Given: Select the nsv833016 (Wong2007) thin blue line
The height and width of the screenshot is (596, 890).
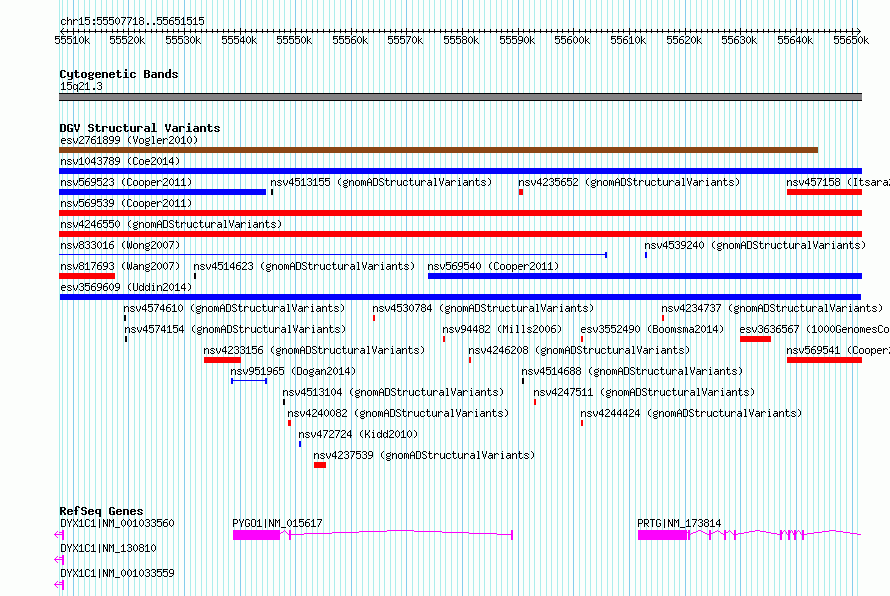Looking at the screenshot, I should coord(333,255).
